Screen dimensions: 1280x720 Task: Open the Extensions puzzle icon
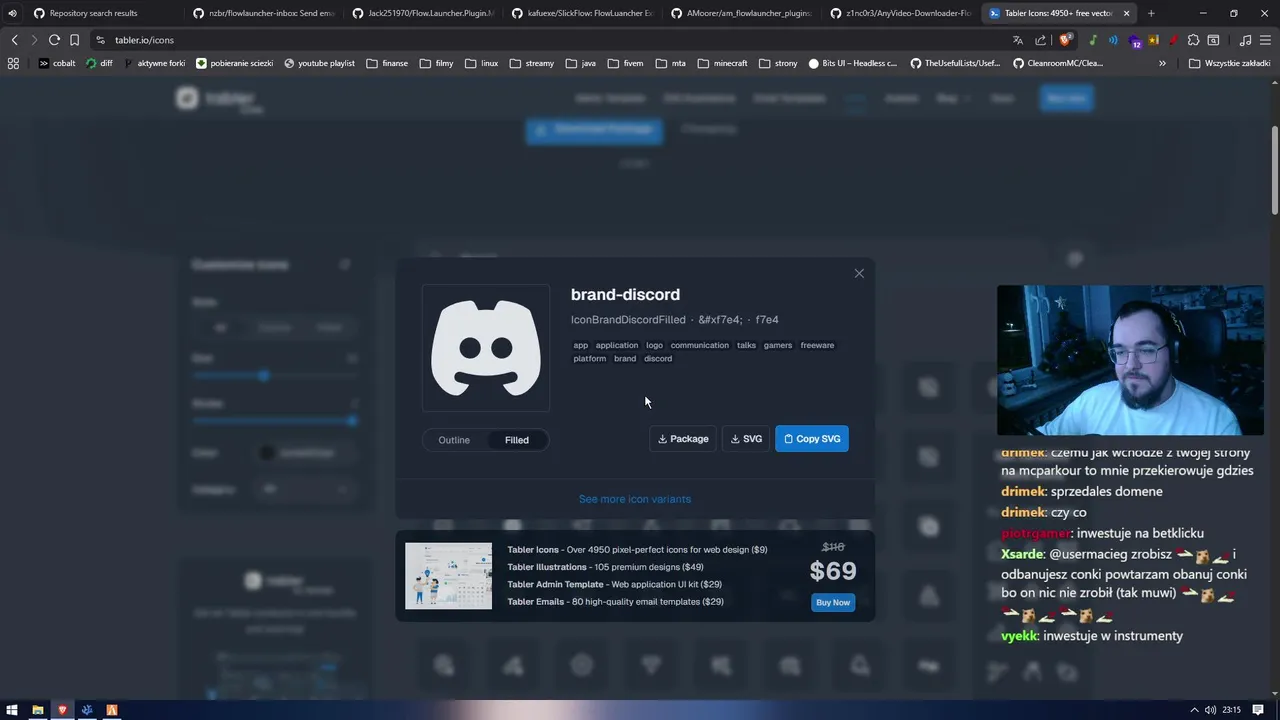(1193, 40)
